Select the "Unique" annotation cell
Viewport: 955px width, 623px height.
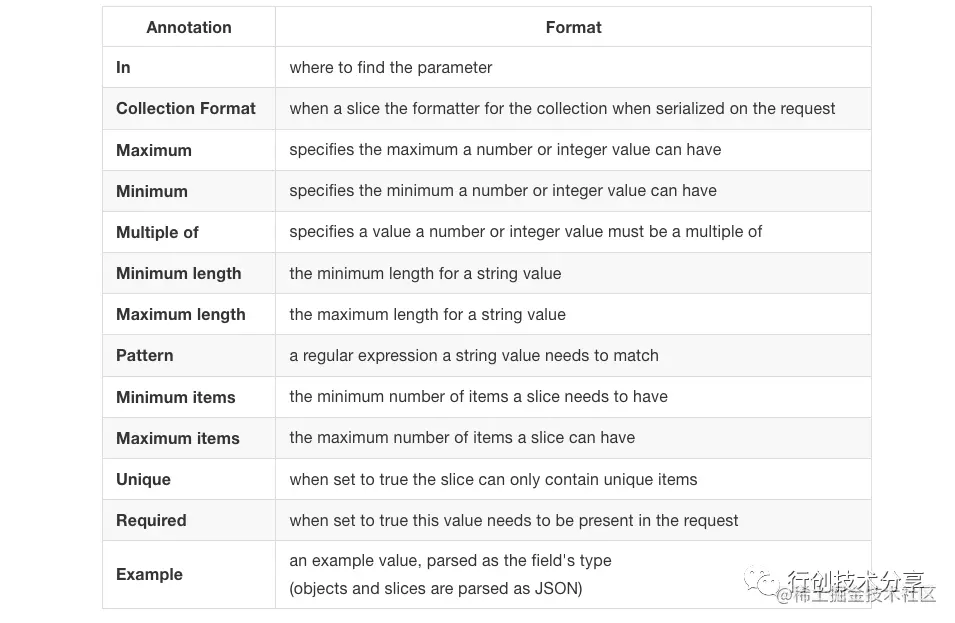(x=143, y=479)
